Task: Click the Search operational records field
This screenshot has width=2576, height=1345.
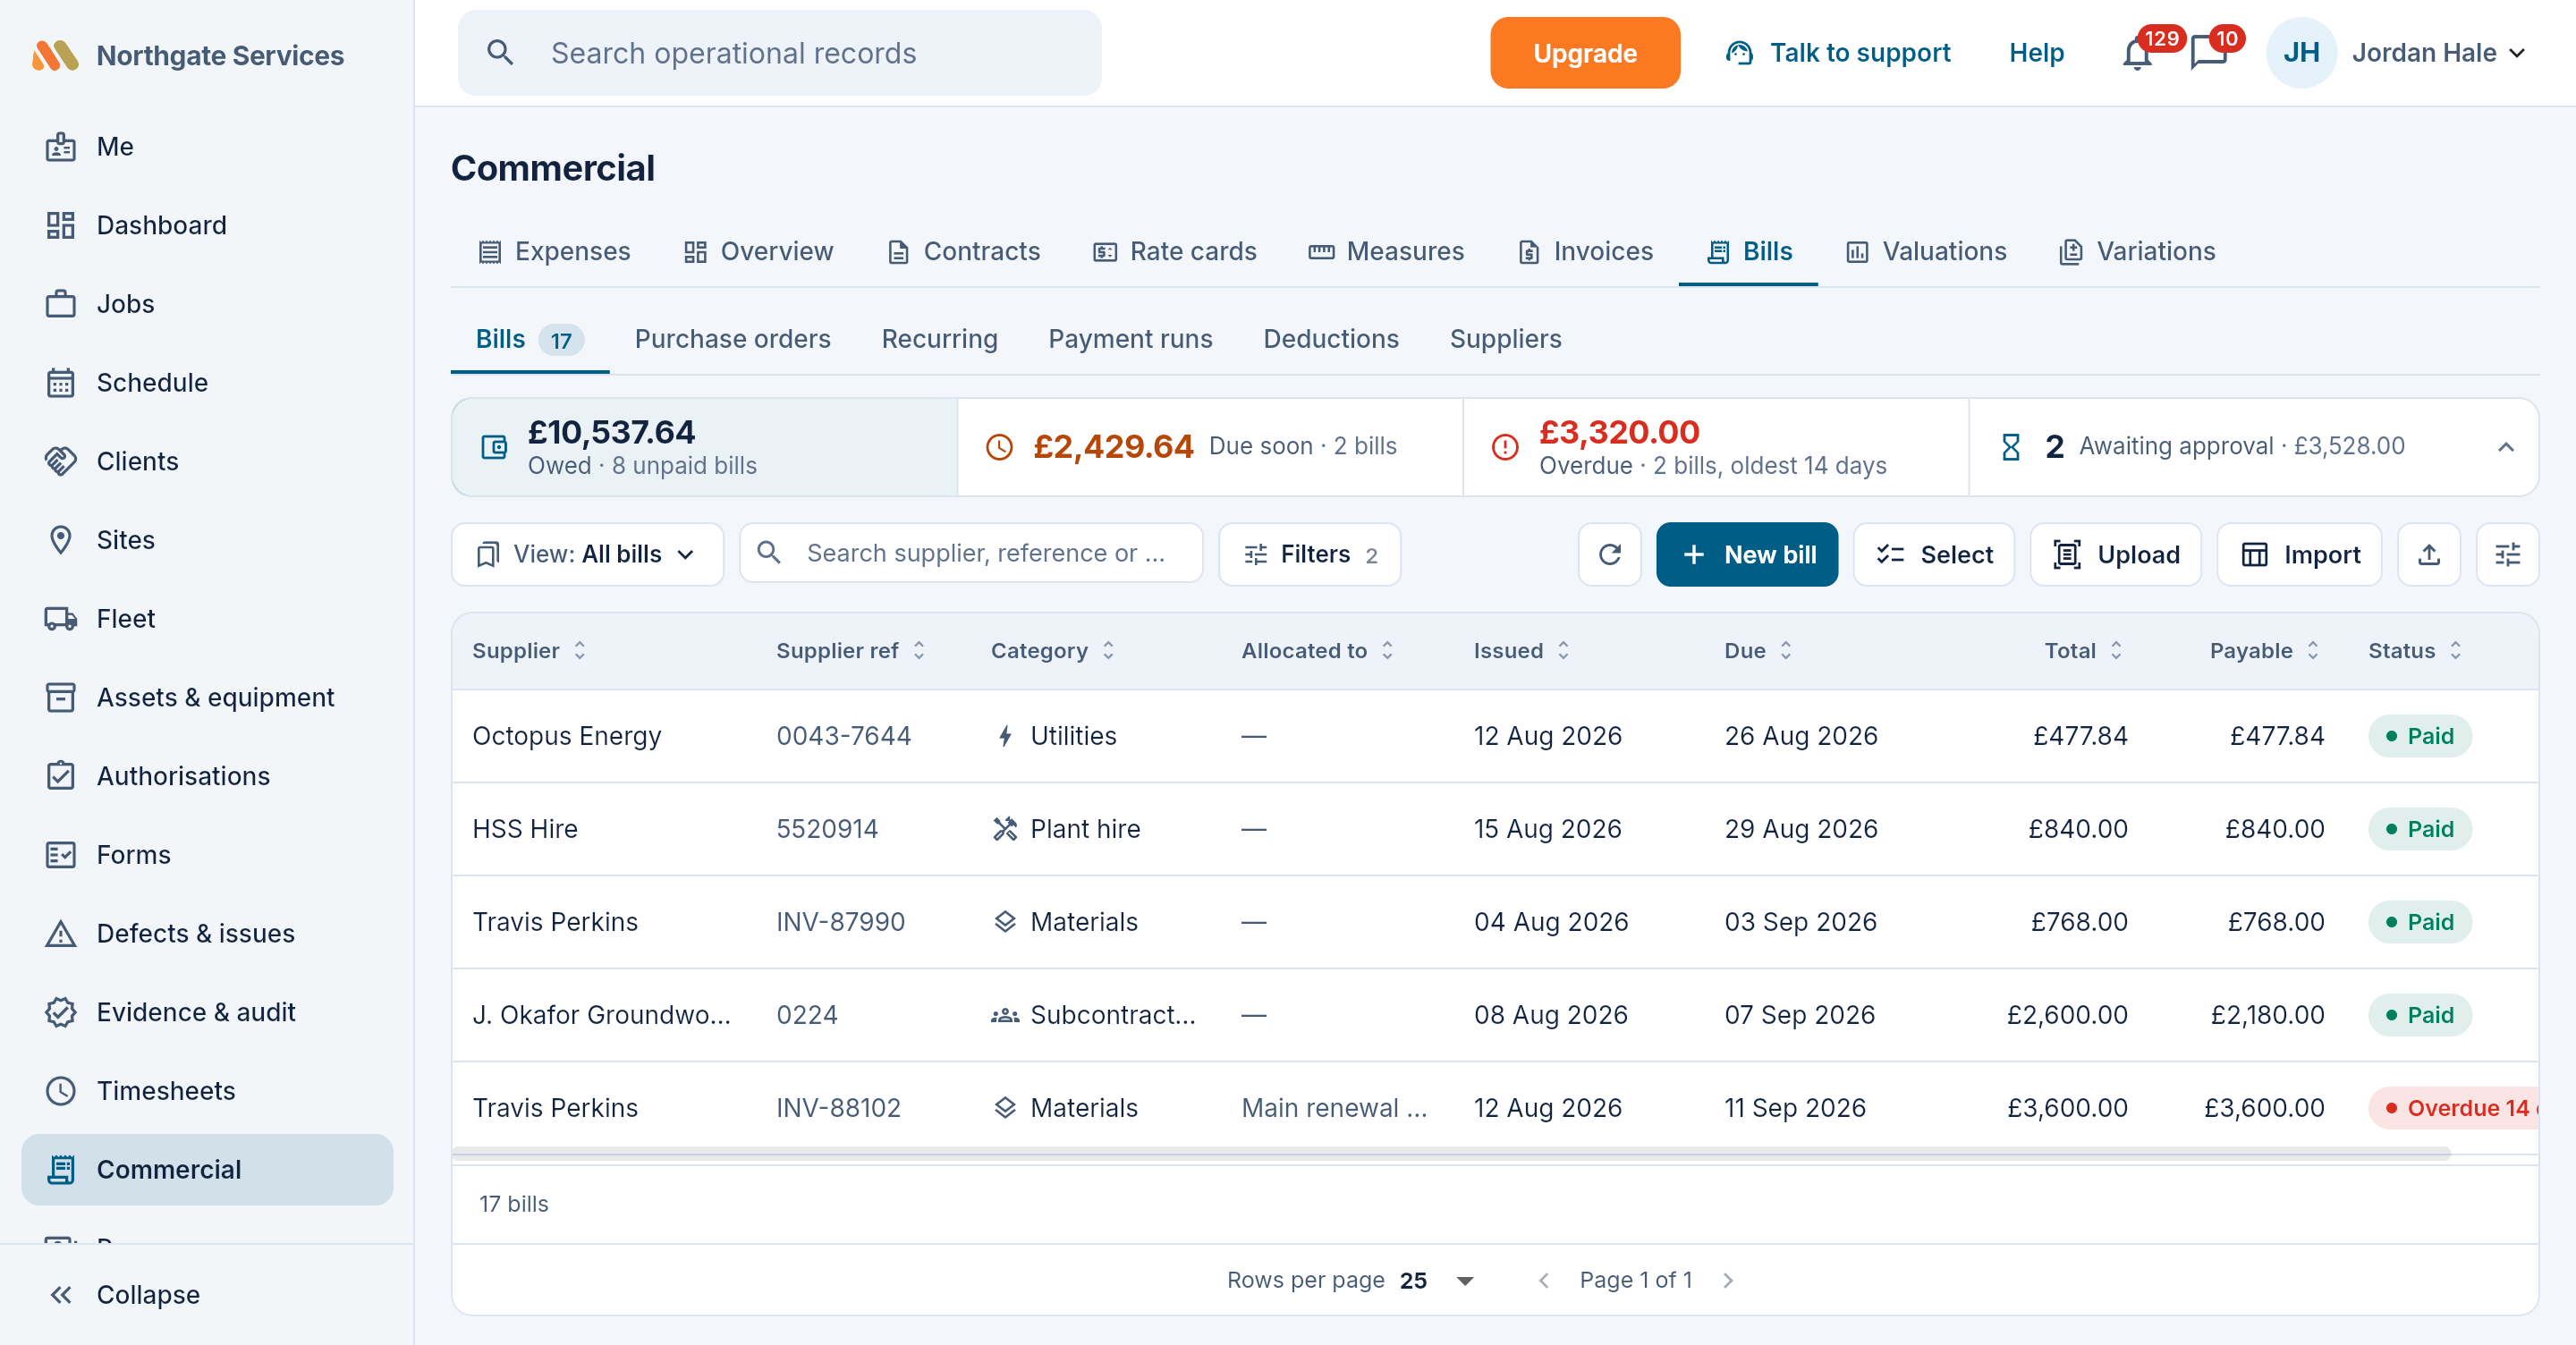Action: tap(779, 53)
